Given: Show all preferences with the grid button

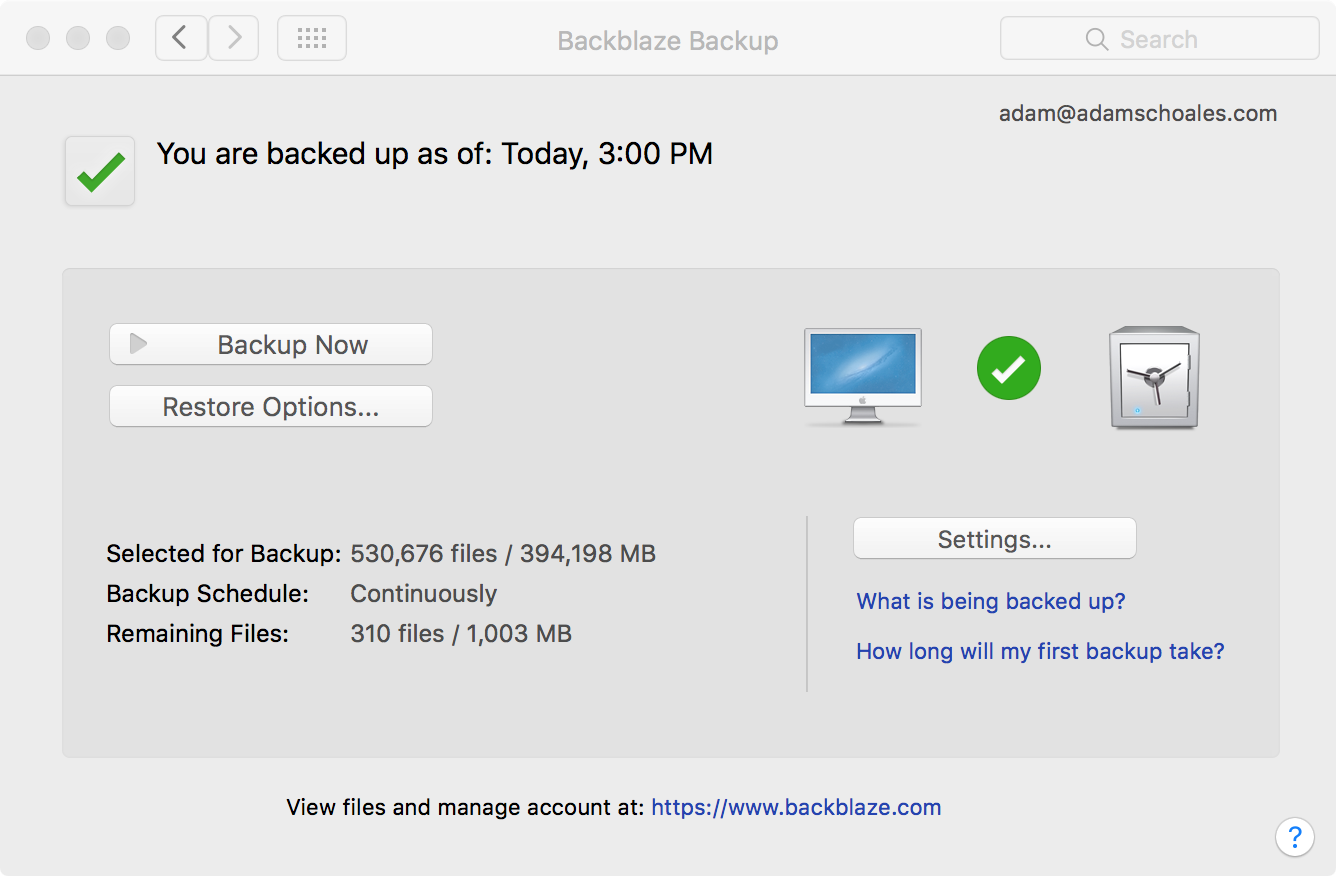Looking at the screenshot, I should click(312, 38).
